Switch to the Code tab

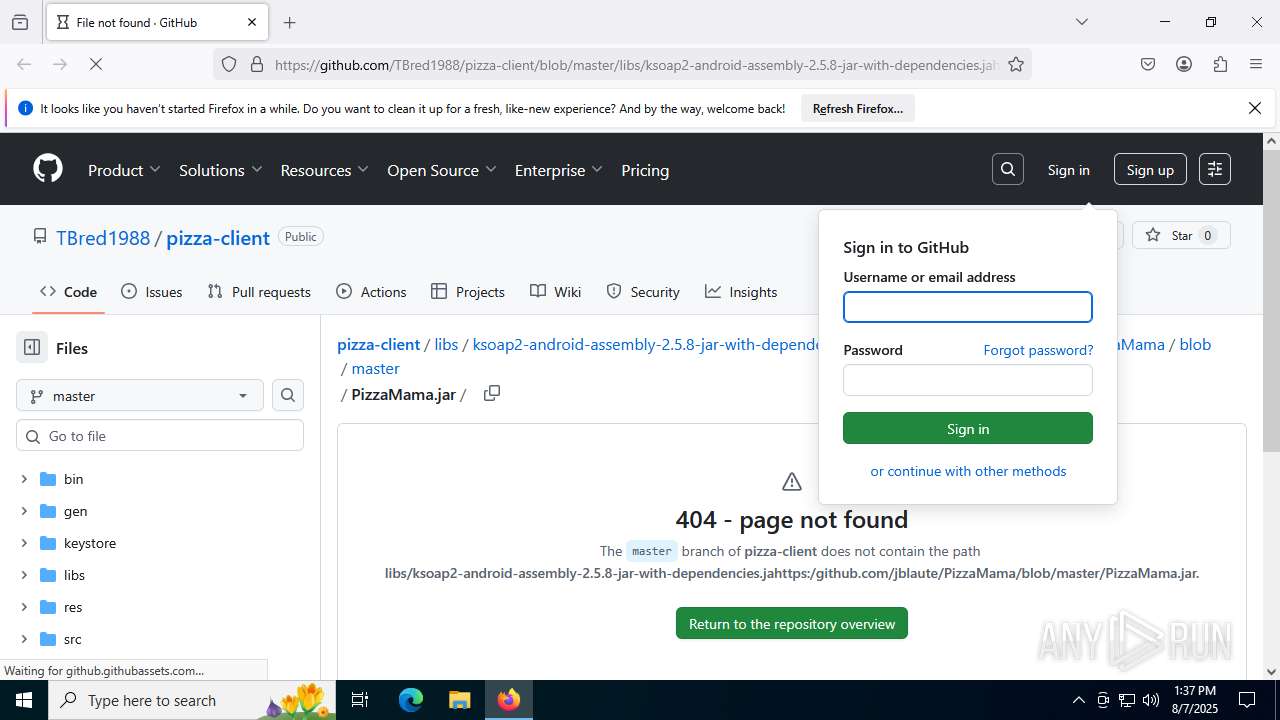coord(68,292)
